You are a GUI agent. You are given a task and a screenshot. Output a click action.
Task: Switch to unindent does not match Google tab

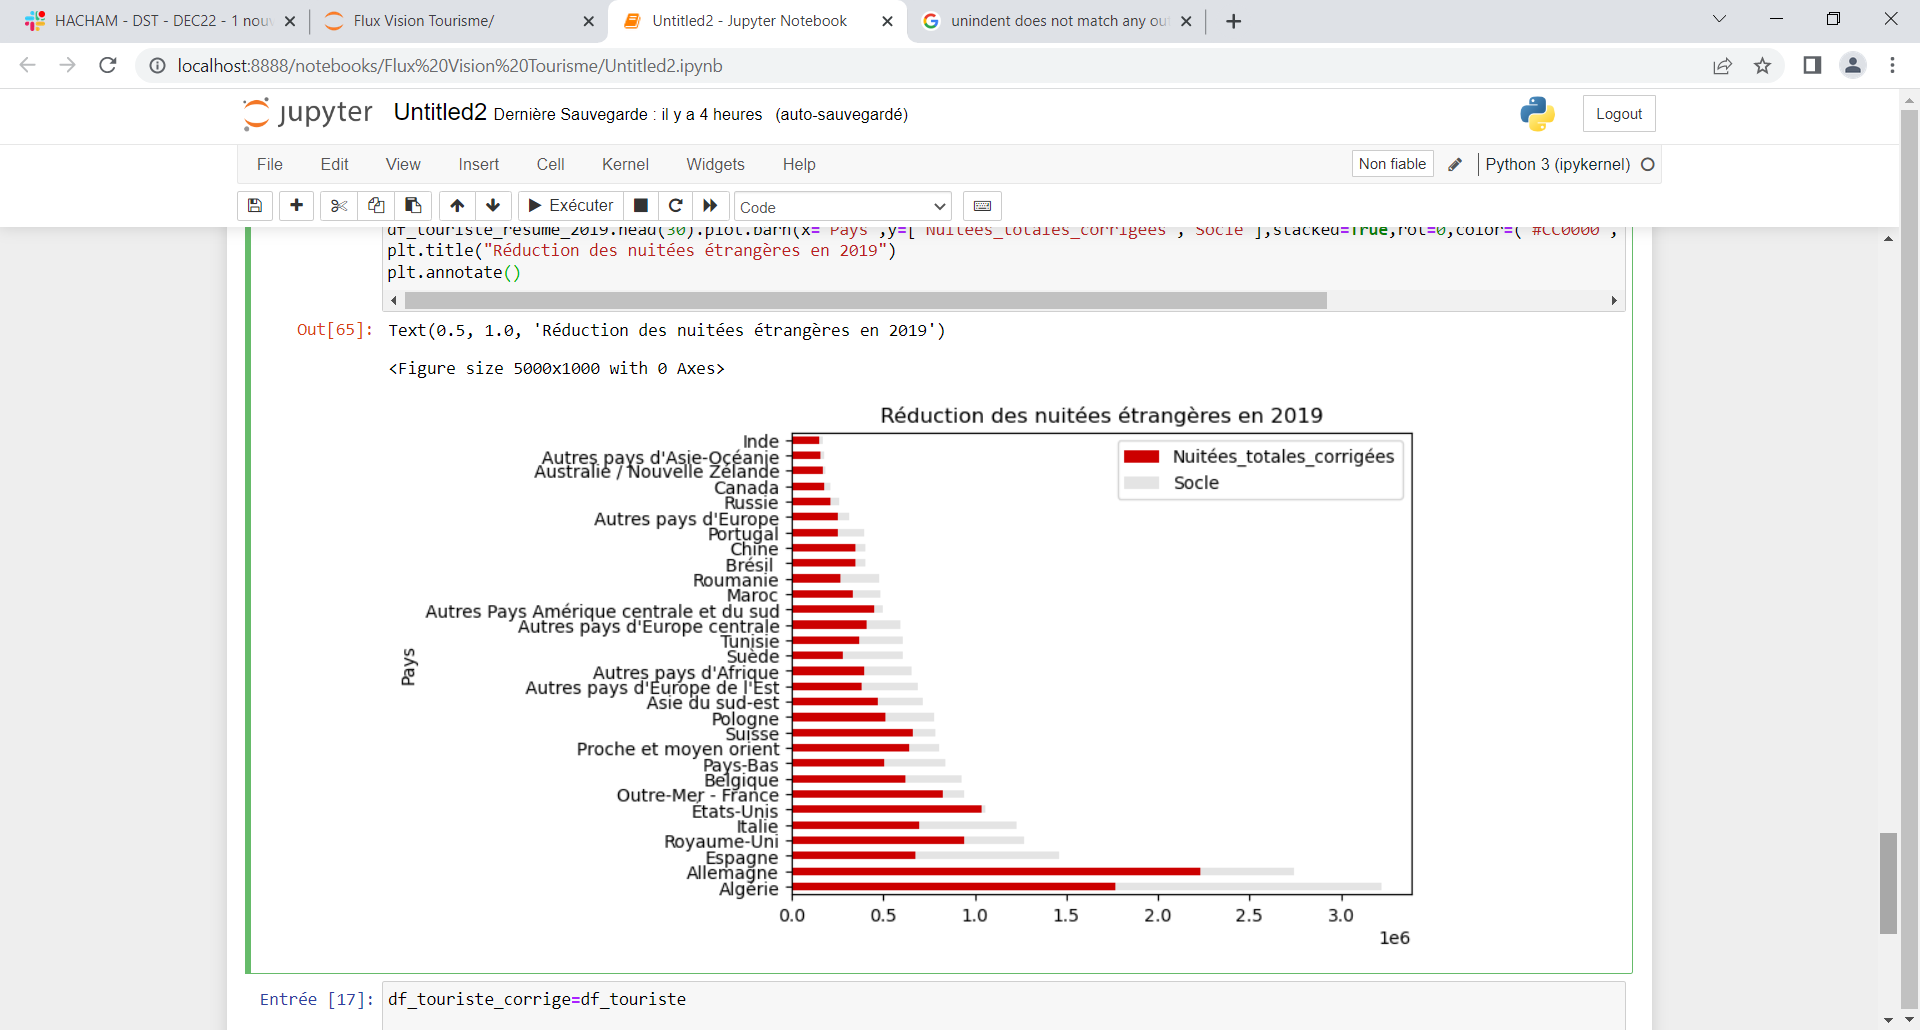tap(1059, 21)
